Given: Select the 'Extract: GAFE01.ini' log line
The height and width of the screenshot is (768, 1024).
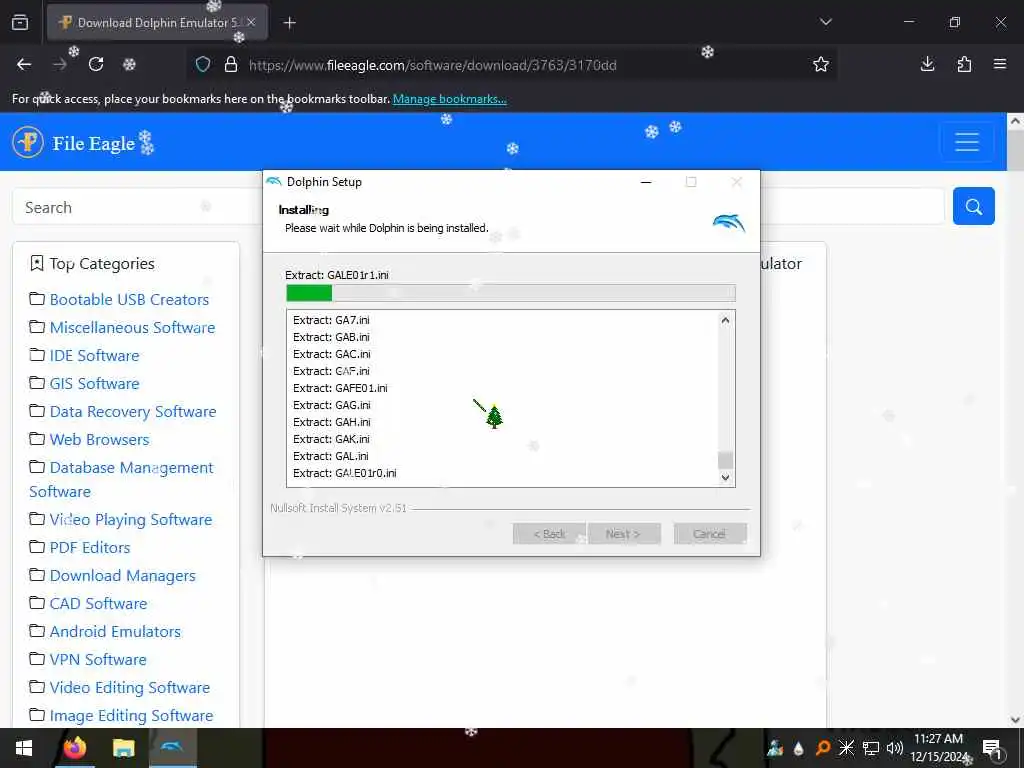Looking at the screenshot, I should pyautogui.click(x=340, y=388).
